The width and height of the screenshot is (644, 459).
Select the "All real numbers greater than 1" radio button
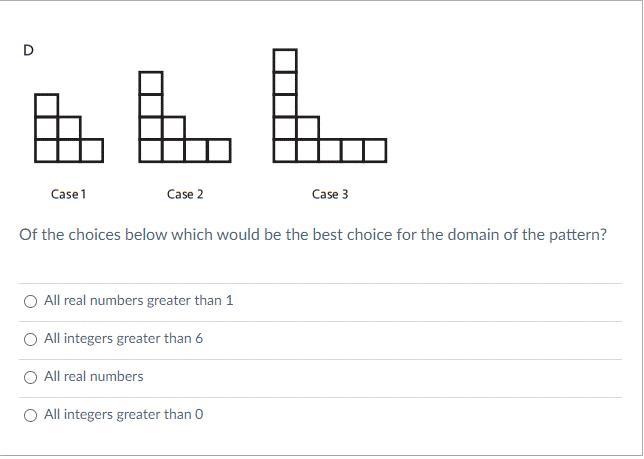(x=30, y=301)
